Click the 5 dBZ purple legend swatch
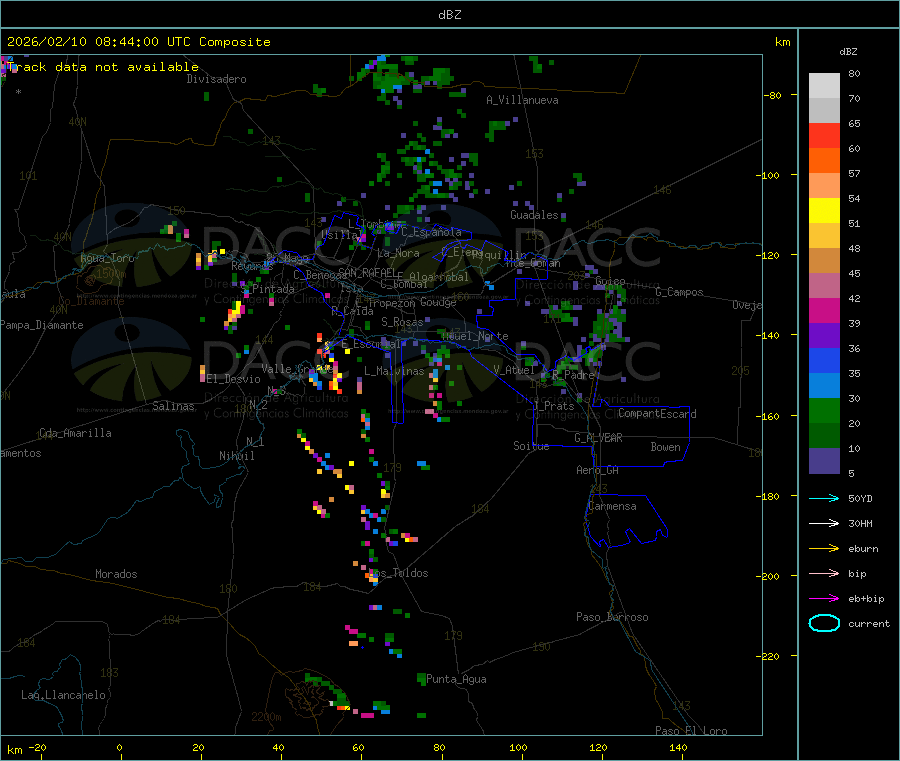Screen dimensions: 900x761 pos(824,461)
